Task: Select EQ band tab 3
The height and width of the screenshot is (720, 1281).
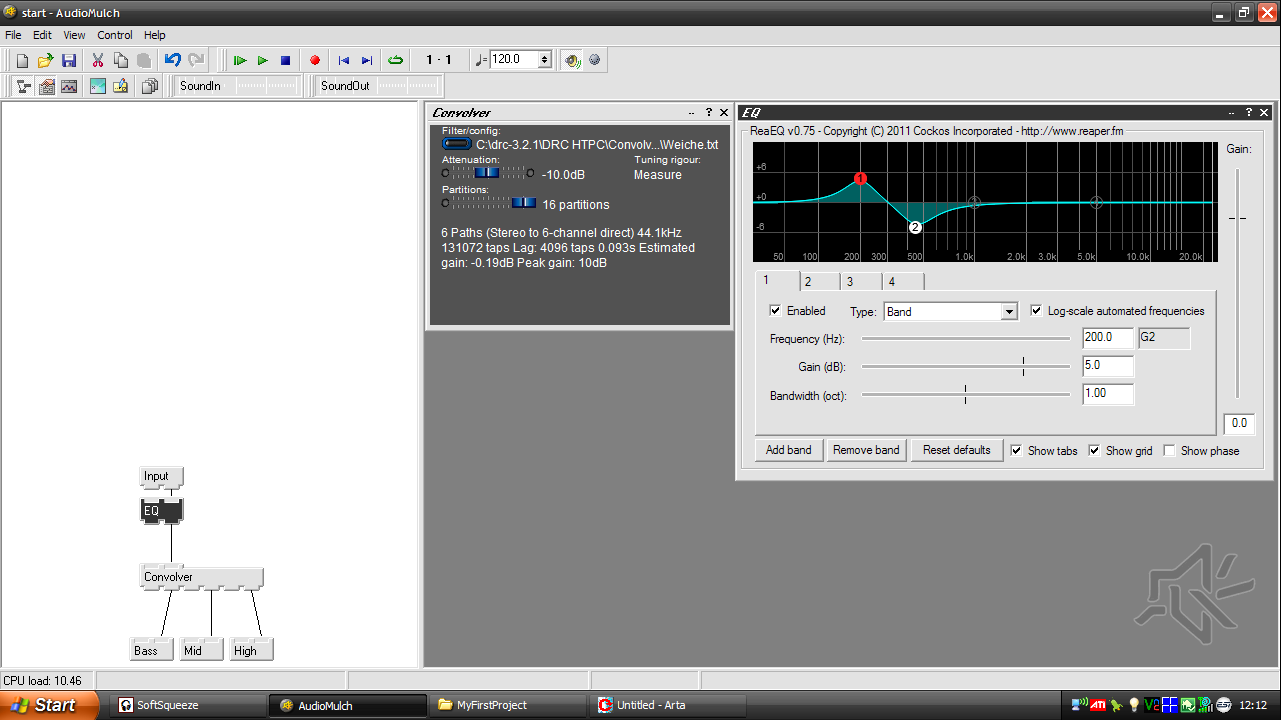Action: 860,282
